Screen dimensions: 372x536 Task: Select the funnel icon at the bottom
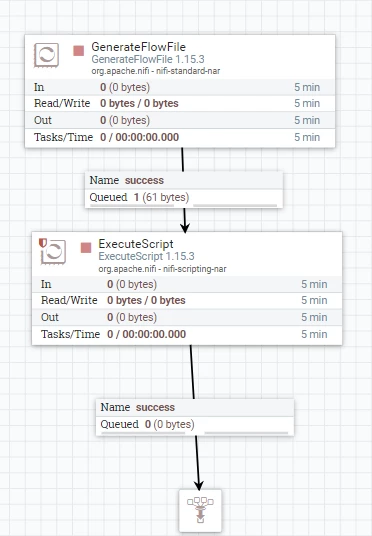(x=200, y=510)
